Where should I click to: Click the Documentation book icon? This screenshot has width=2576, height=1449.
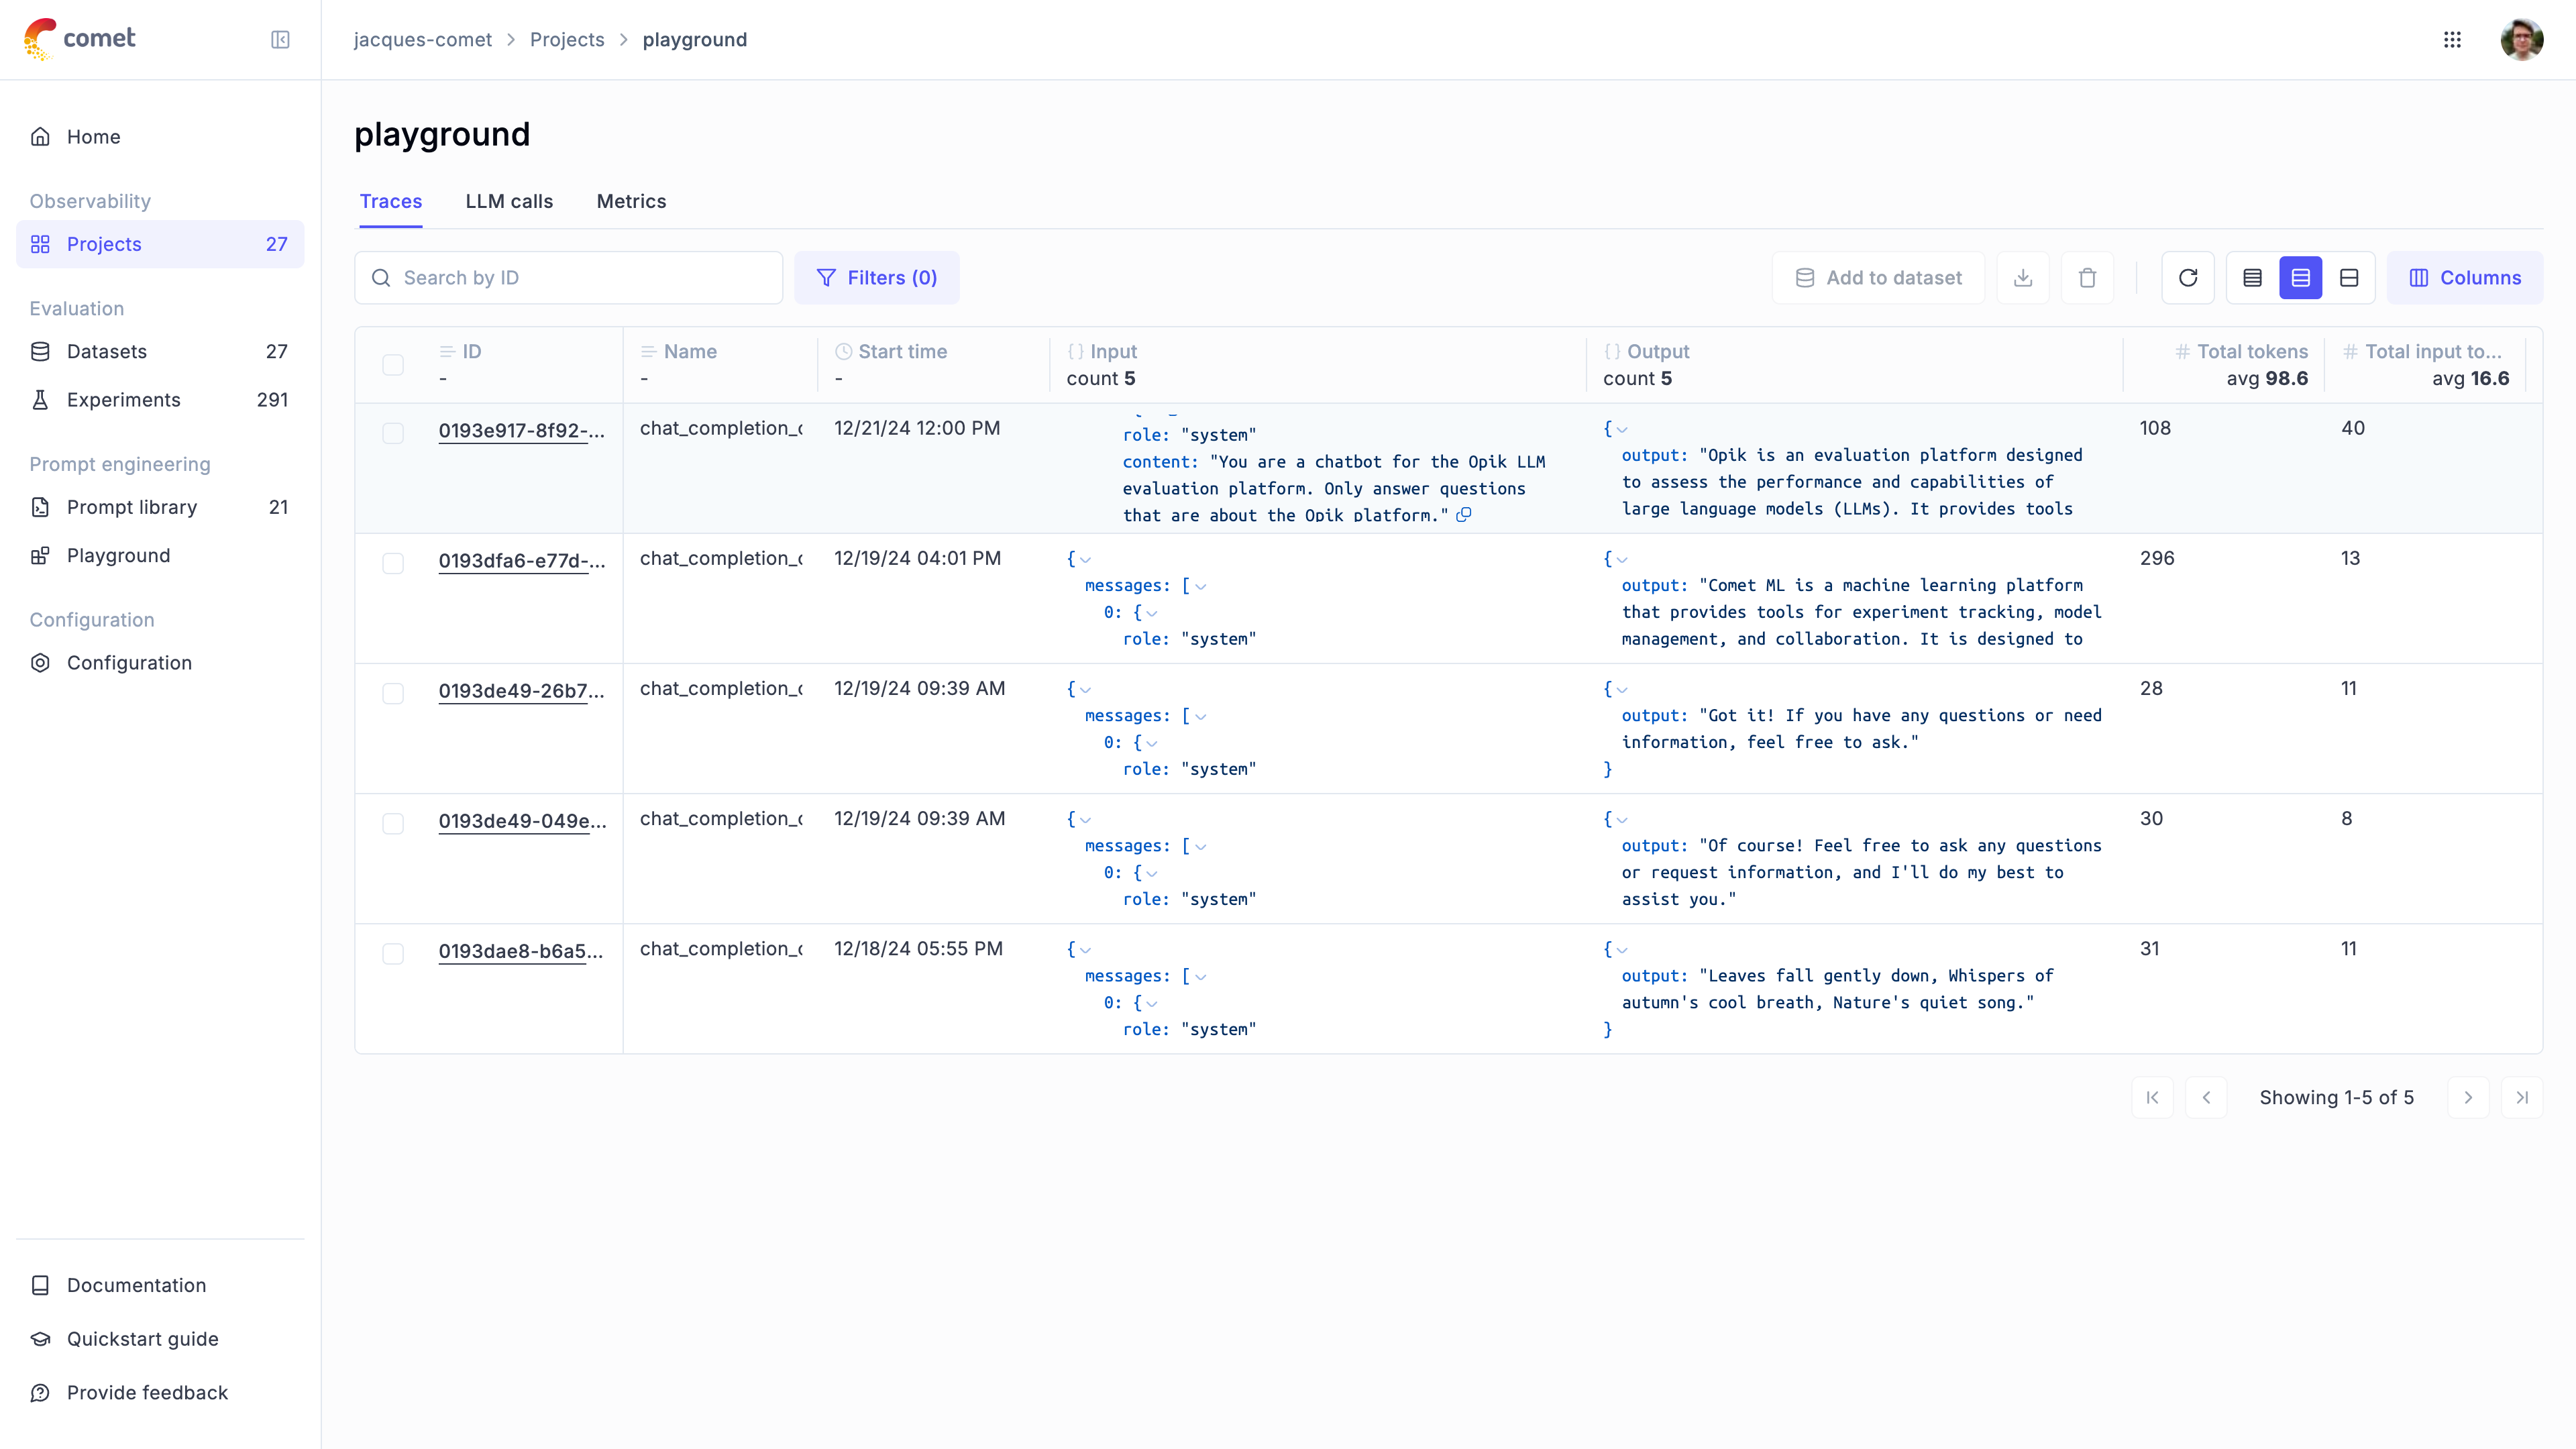pyautogui.click(x=40, y=1286)
